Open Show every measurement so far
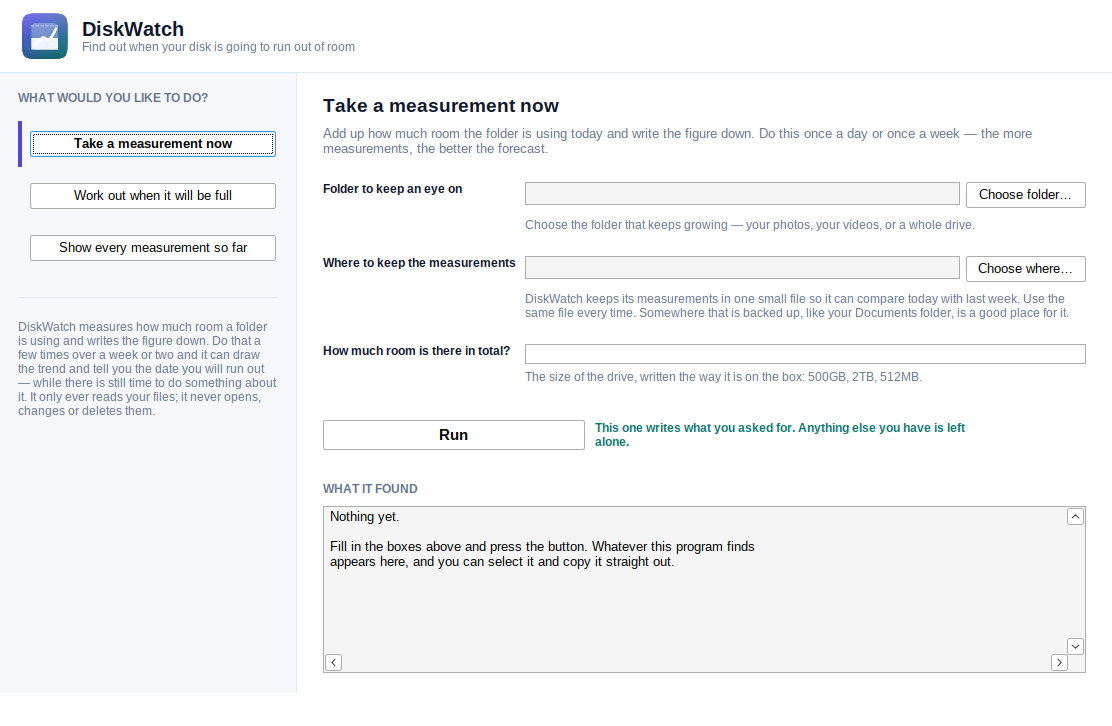 pos(152,248)
